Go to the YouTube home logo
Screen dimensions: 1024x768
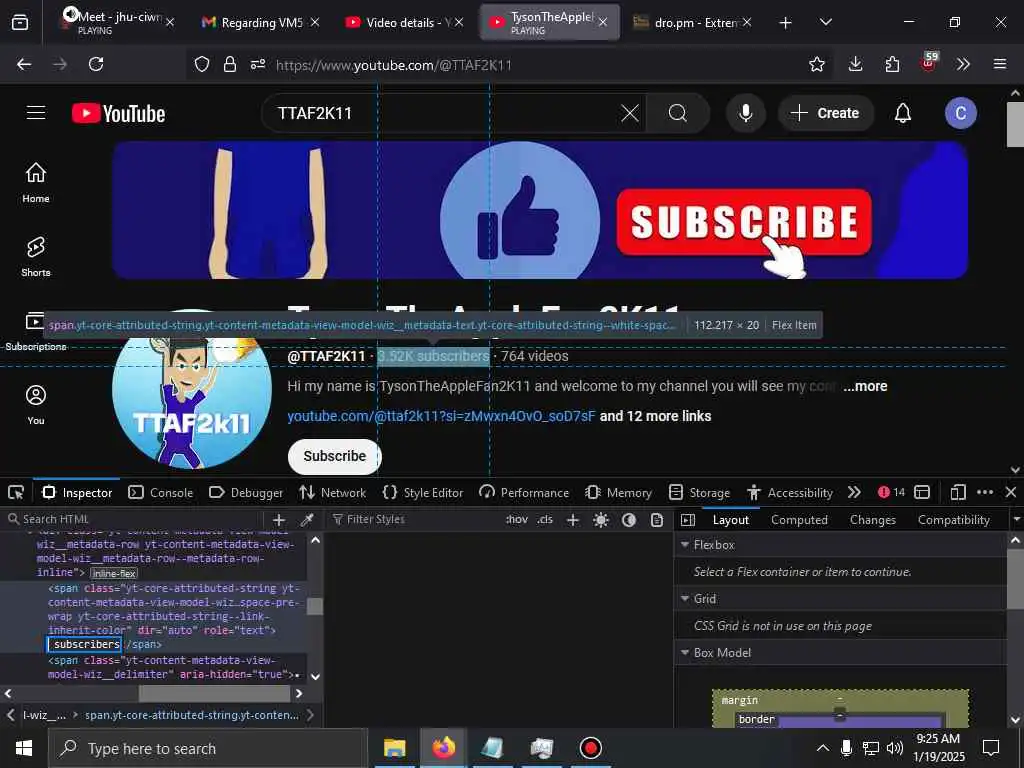[118, 113]
